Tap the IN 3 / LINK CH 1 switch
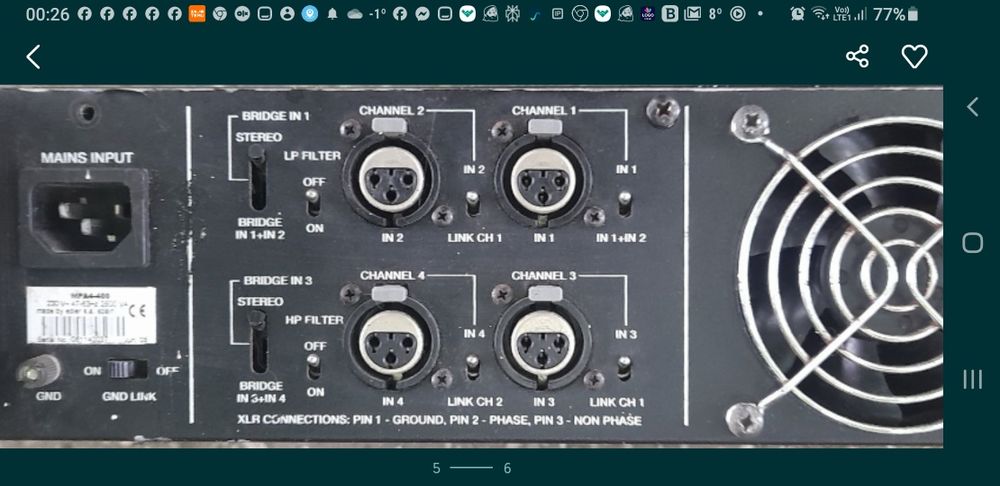 [624, 367]
